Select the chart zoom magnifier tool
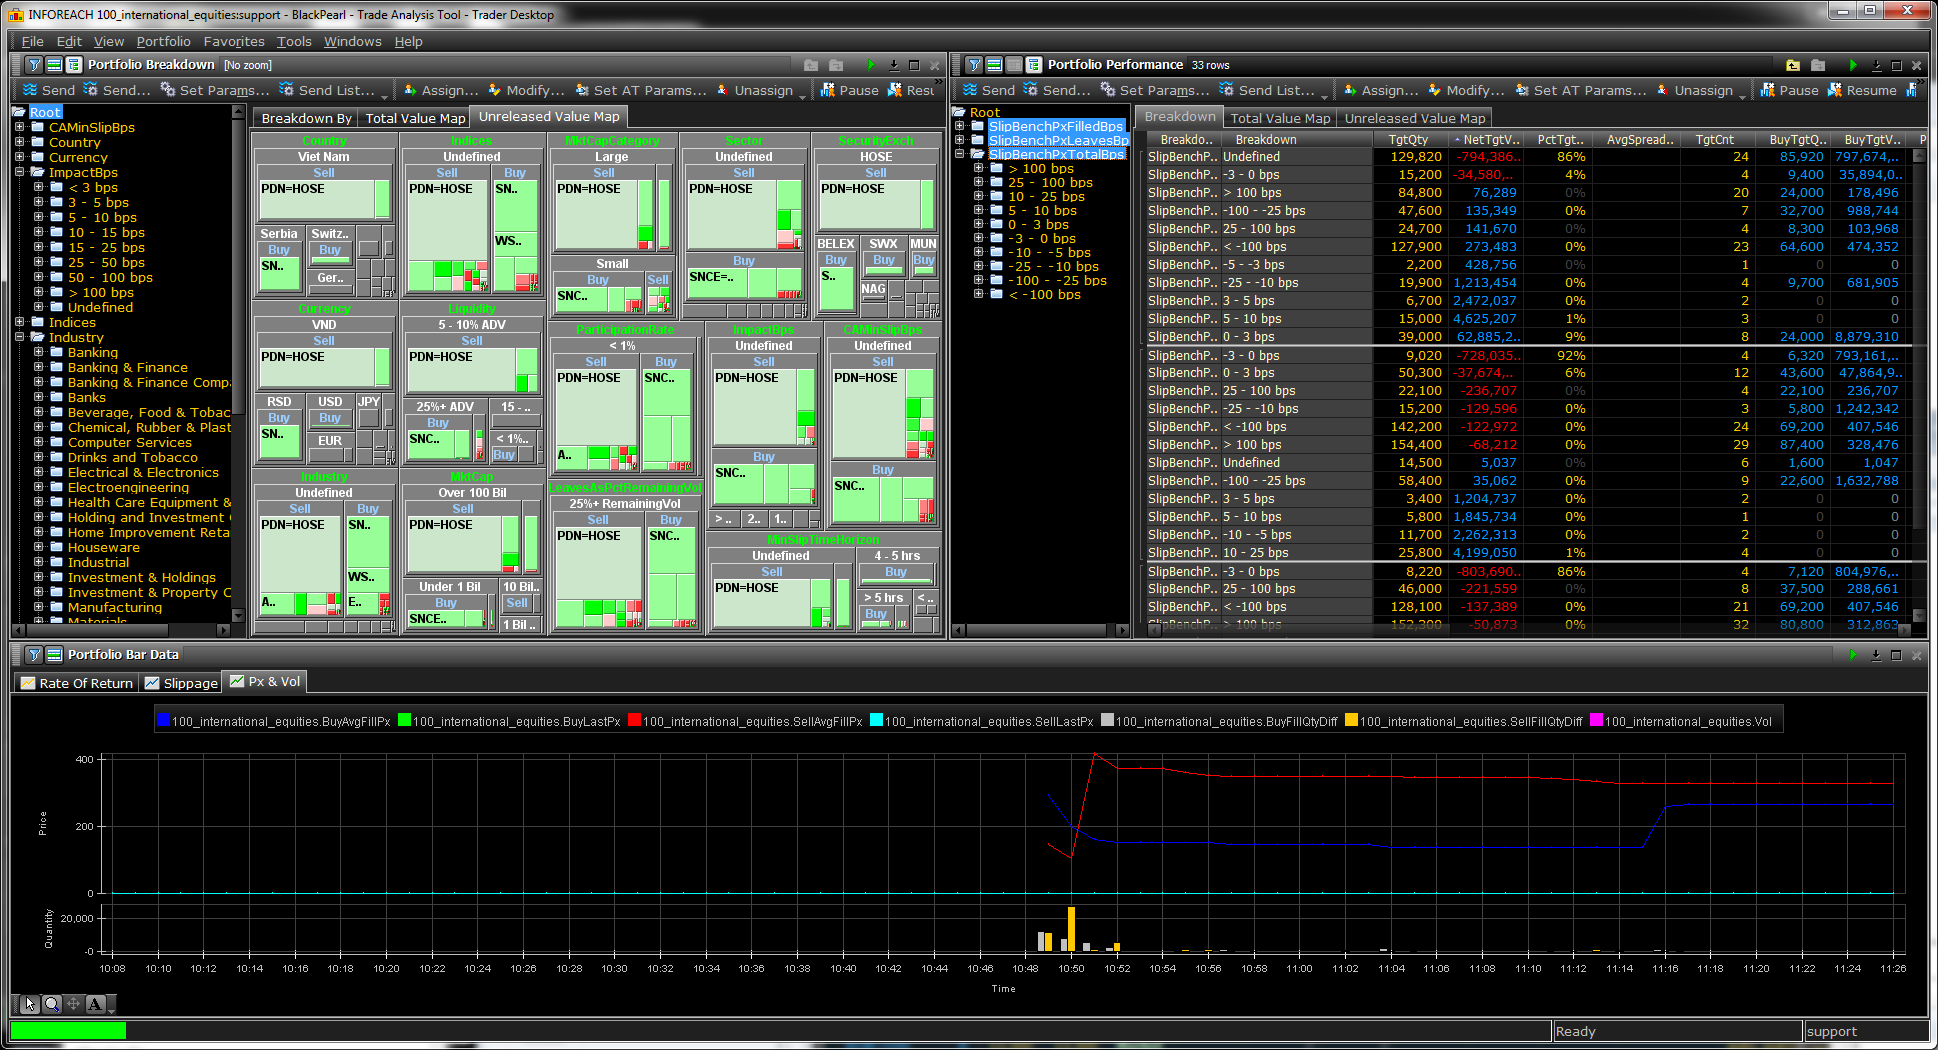This screenshot has height=1050, width=1938. click(x=52, y=1004)
